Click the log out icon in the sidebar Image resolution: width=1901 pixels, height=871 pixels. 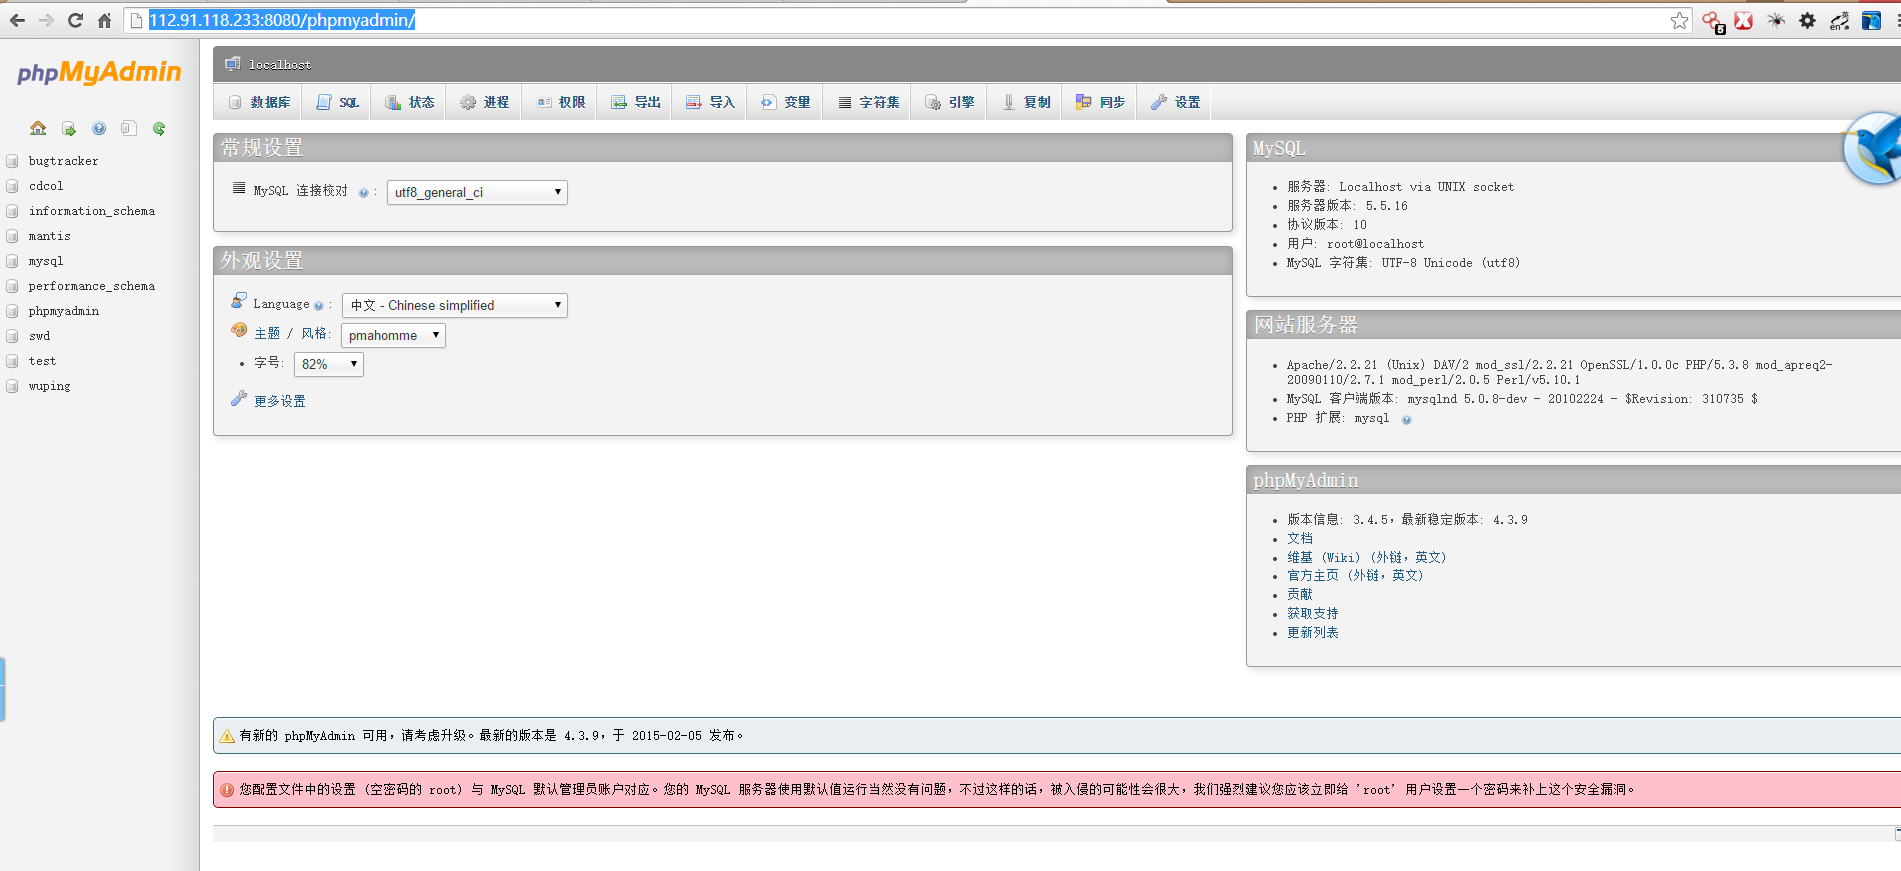point(69,128)
